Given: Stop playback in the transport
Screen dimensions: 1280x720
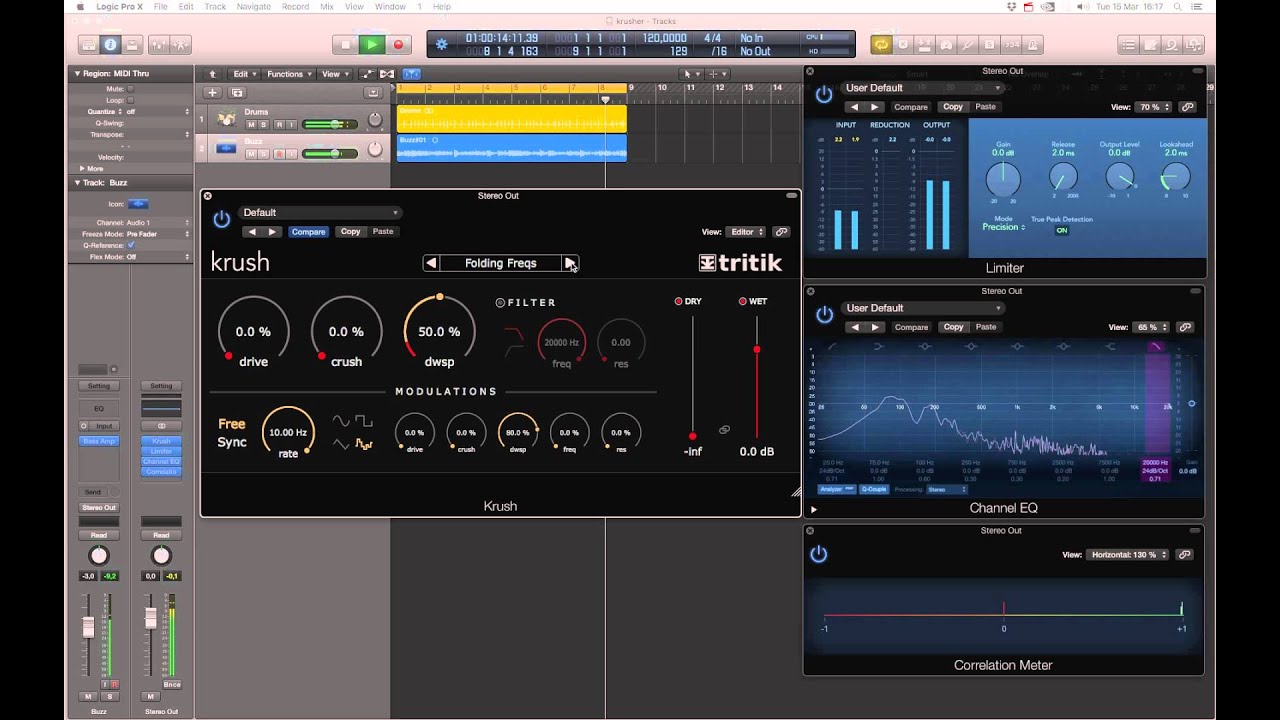Looking at the screenshot, I should coord(346,45).
